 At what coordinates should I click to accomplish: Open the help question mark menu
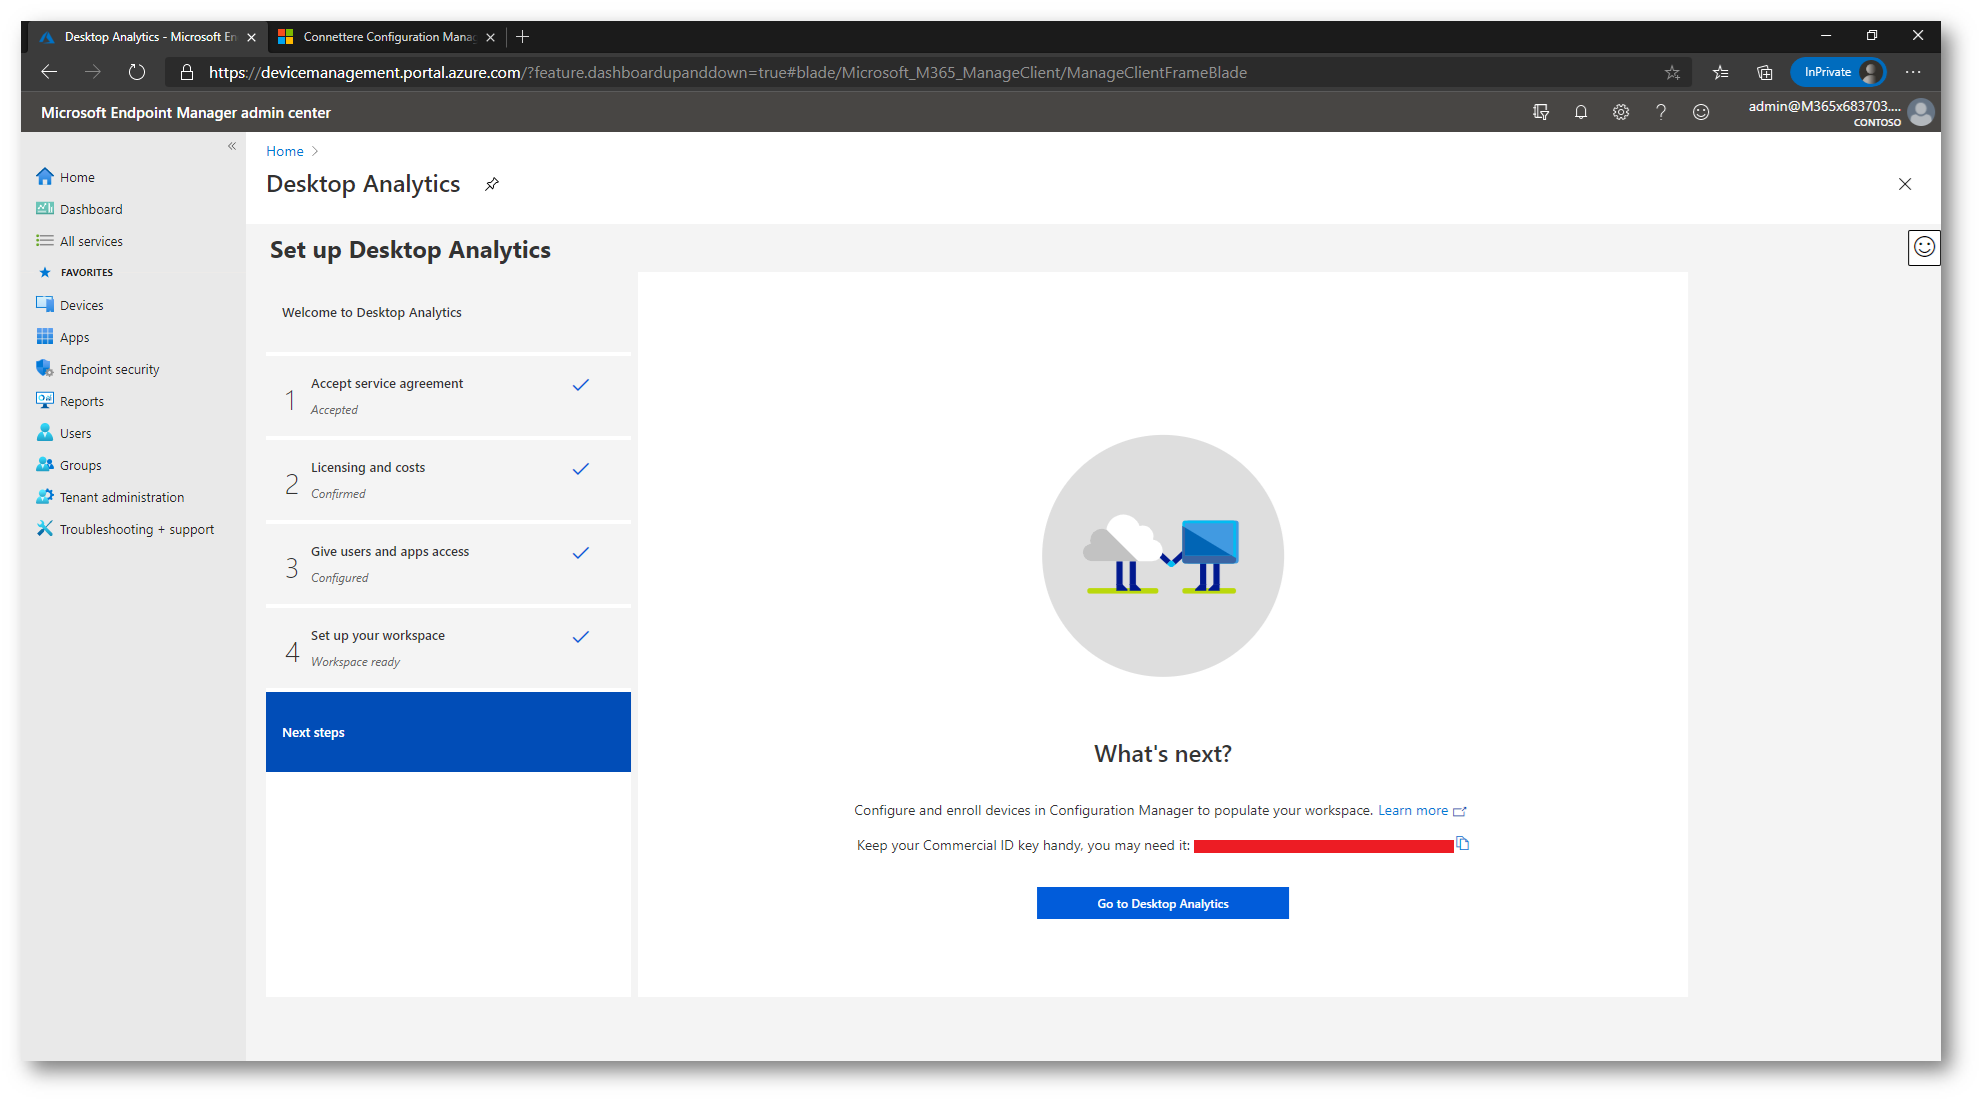tap(1661, 112)
